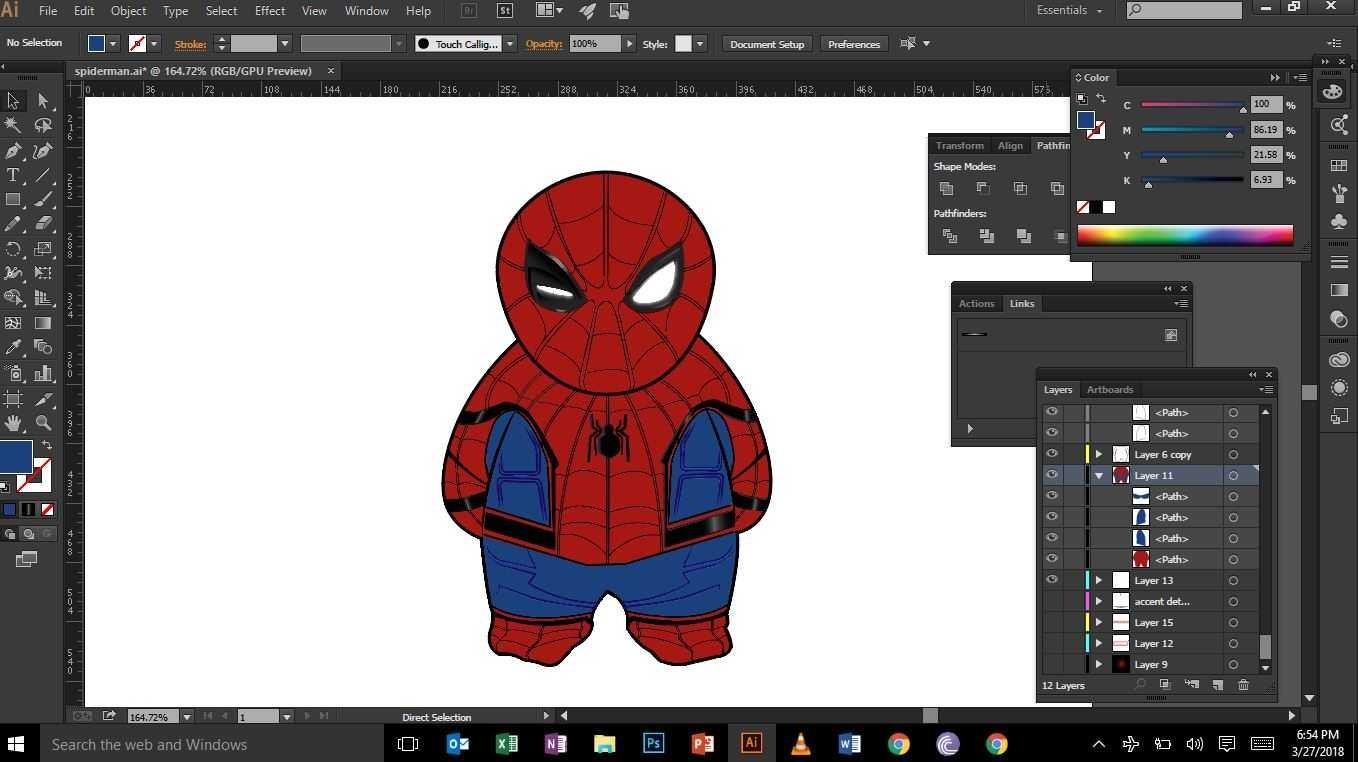Viewport: 1358px width, 762px height.
Task: Open the Fill color dropdown in control bar
Action: click(x=113, y=43)
